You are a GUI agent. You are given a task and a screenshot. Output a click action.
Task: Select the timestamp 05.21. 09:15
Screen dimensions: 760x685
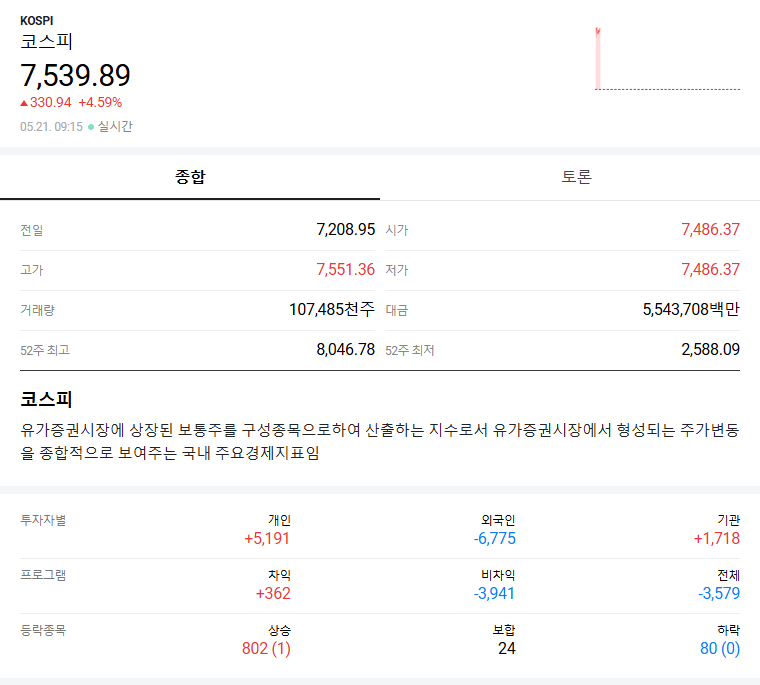(51, 127)
